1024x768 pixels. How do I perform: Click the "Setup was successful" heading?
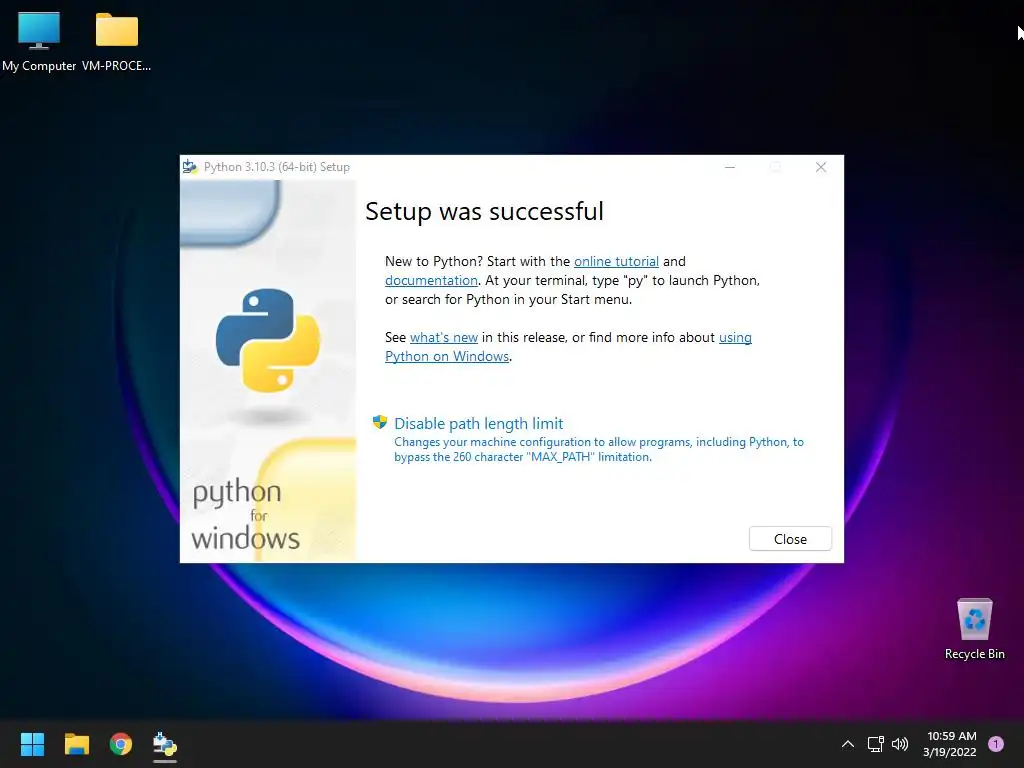pyautogui.click(x=484, y=211)
